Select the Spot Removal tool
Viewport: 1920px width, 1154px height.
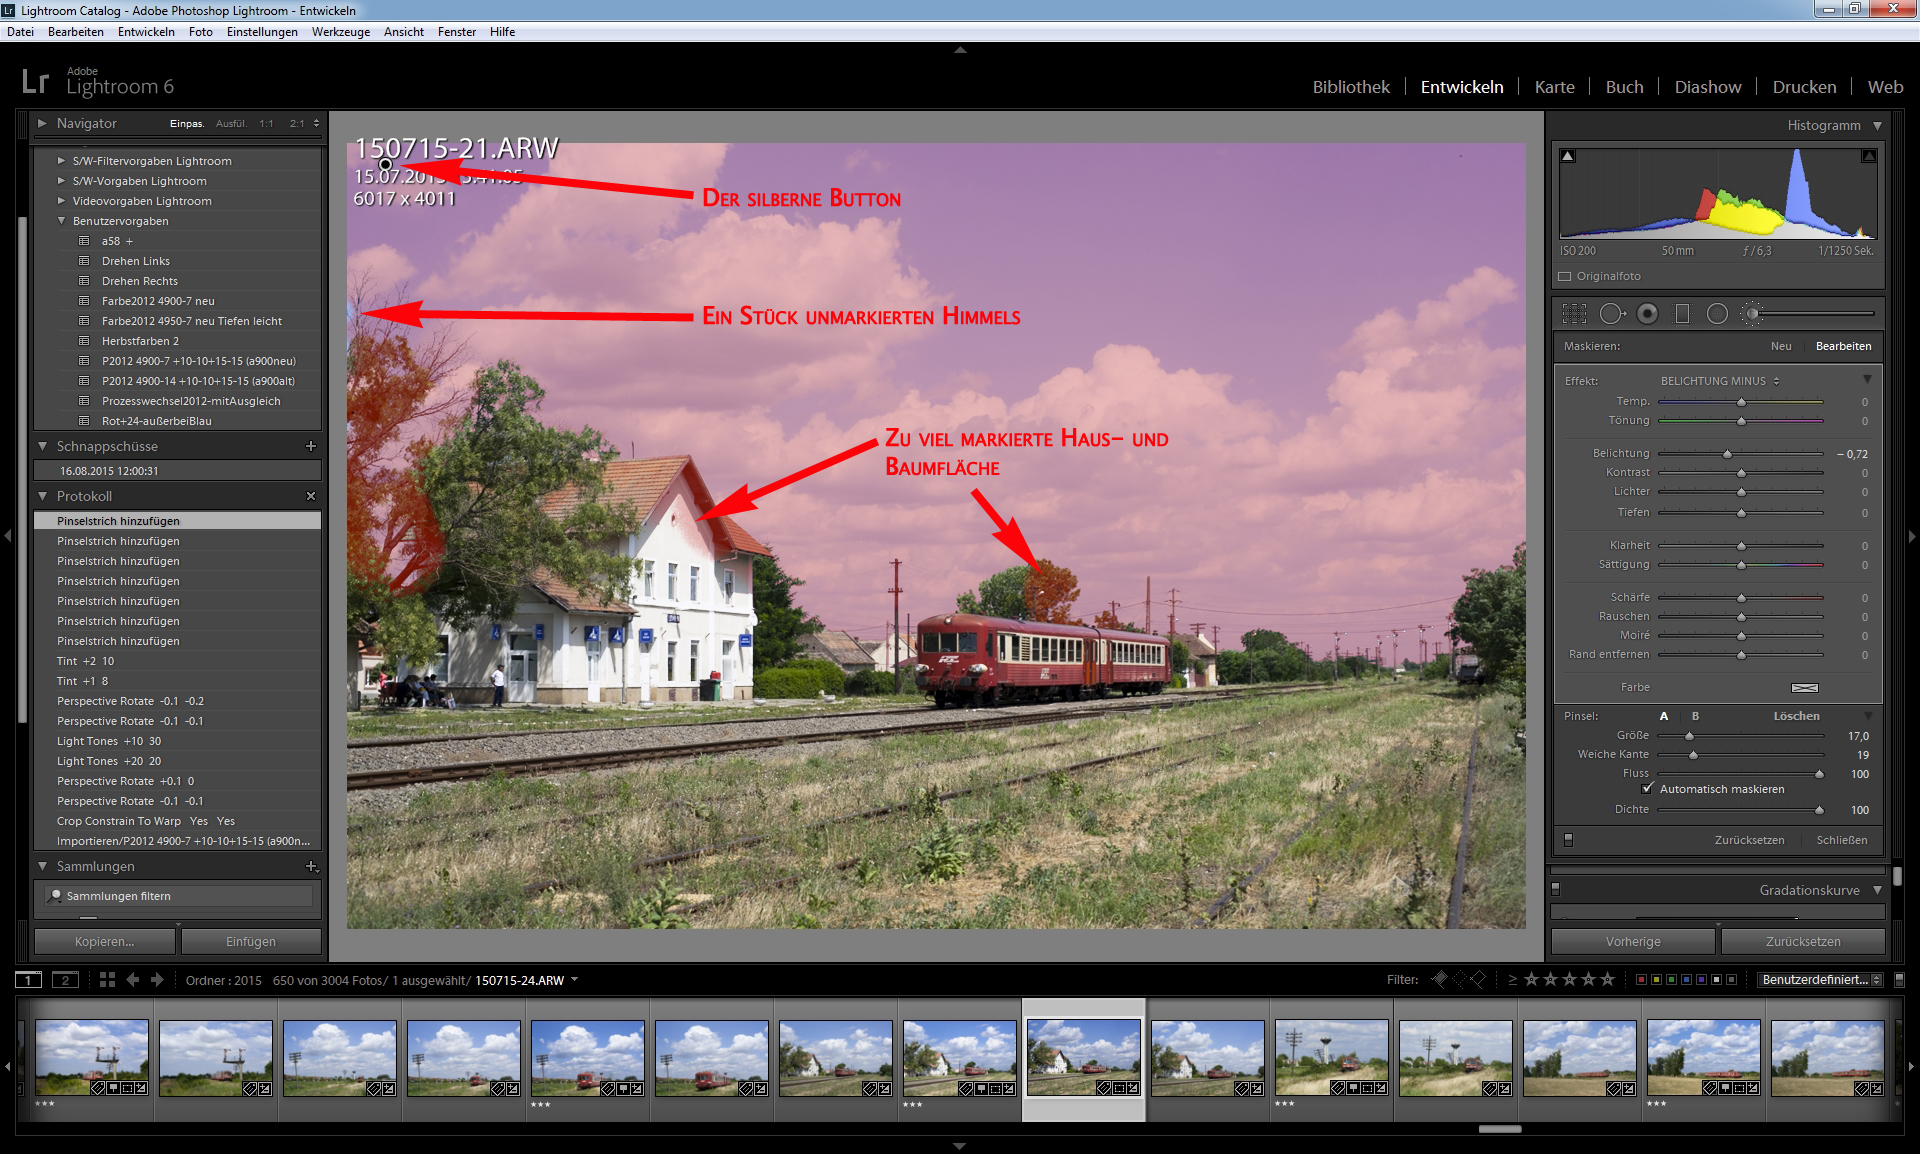(1610, 314)
